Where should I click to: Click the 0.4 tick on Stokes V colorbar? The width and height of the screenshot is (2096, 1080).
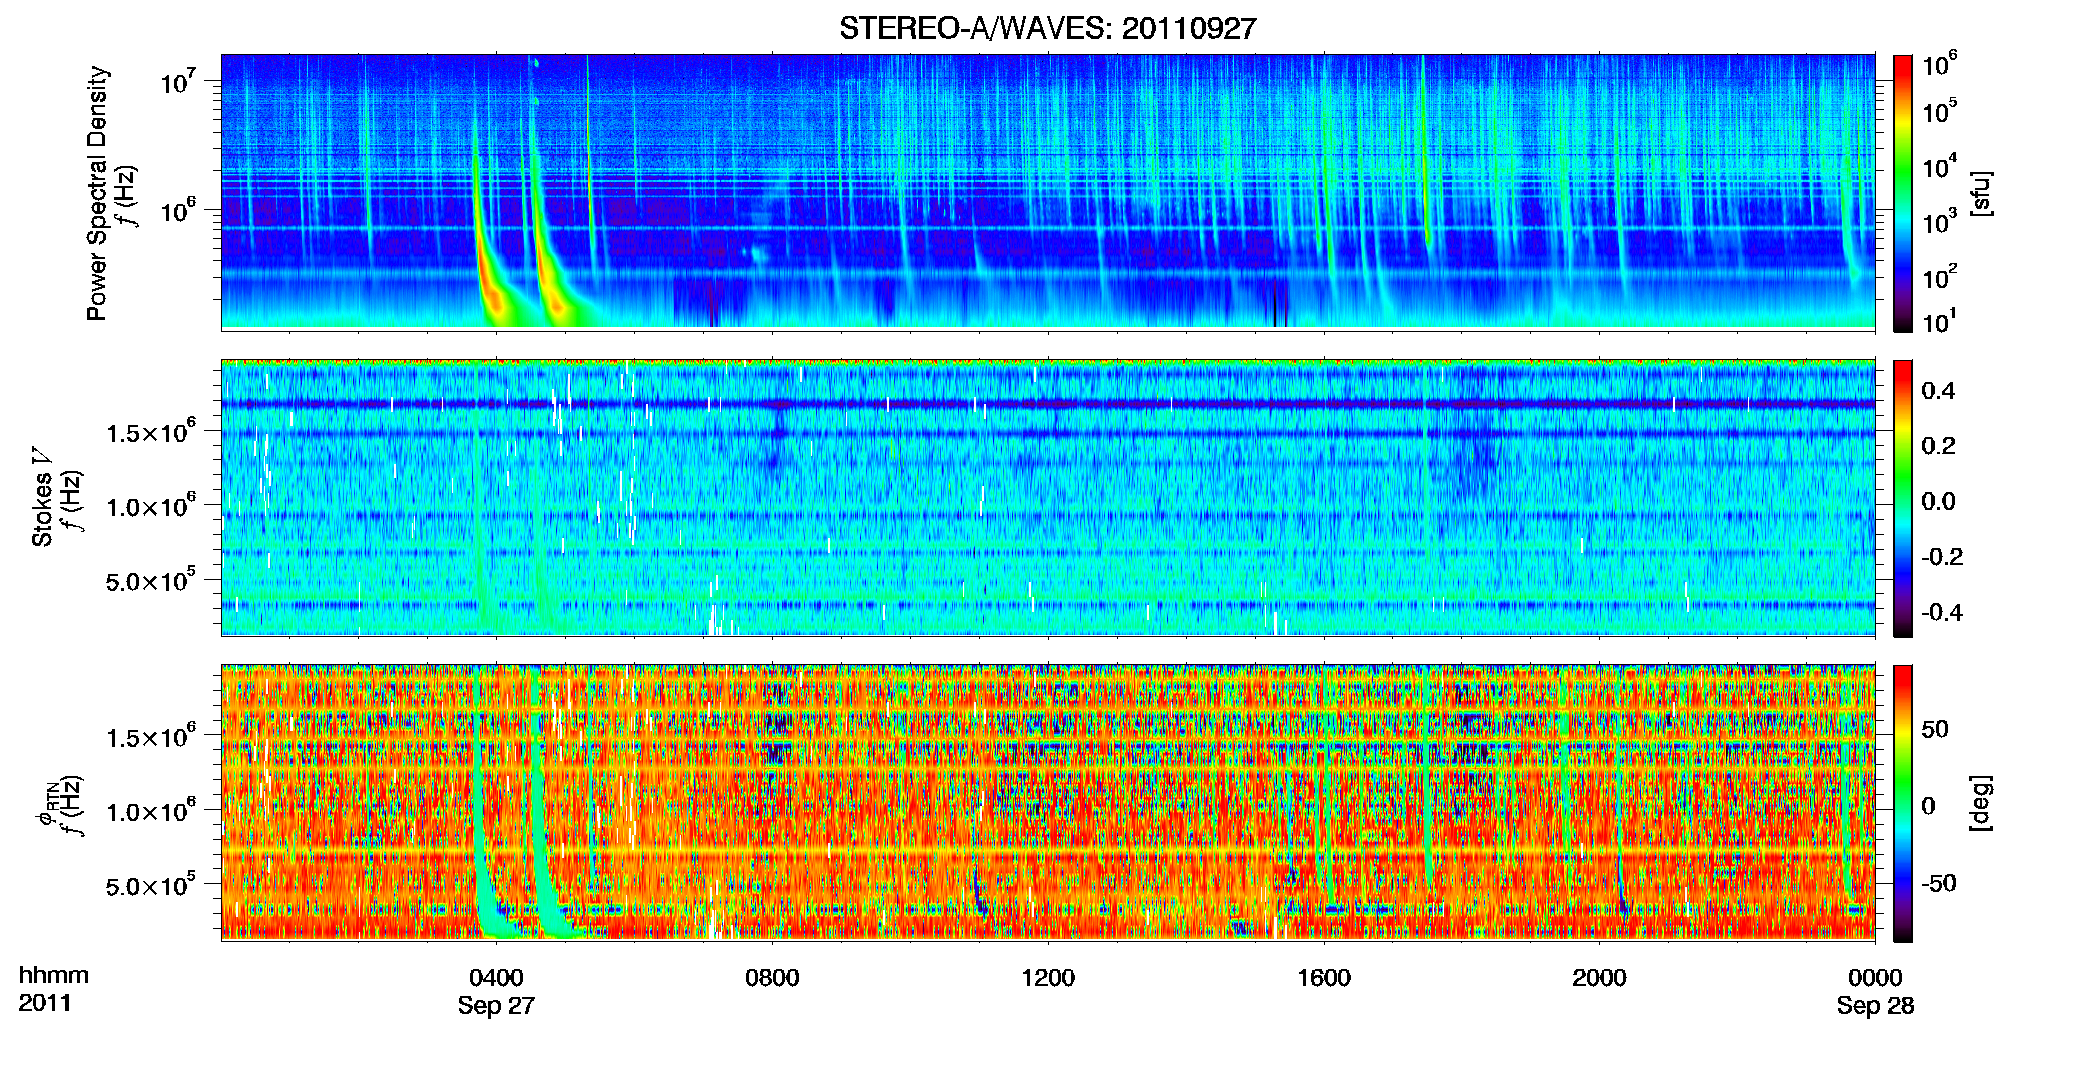click(1938, 390)
